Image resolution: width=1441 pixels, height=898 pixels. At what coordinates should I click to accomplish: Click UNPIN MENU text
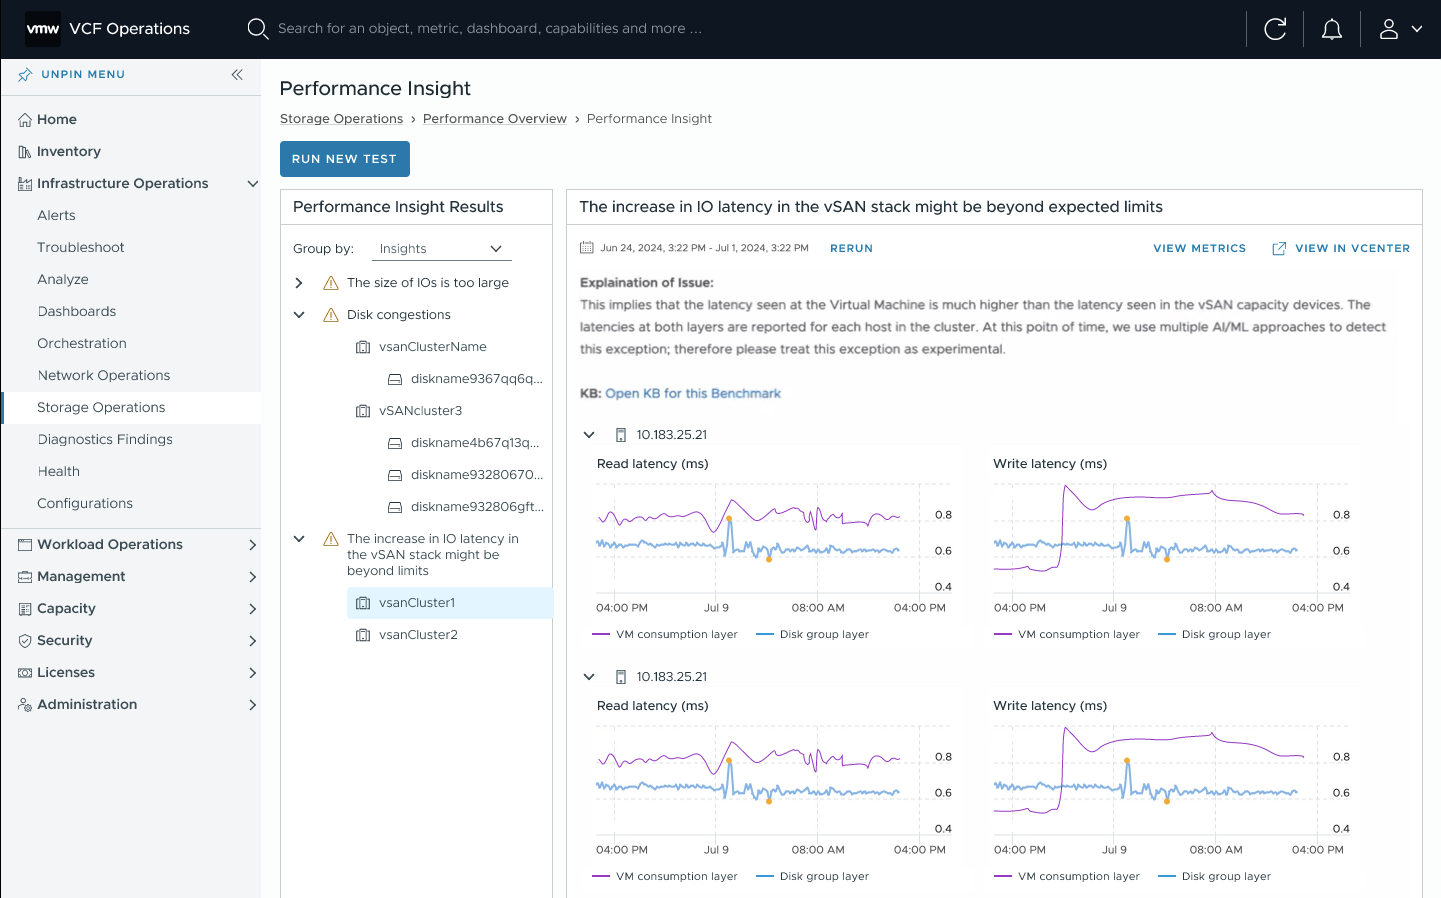83,75
